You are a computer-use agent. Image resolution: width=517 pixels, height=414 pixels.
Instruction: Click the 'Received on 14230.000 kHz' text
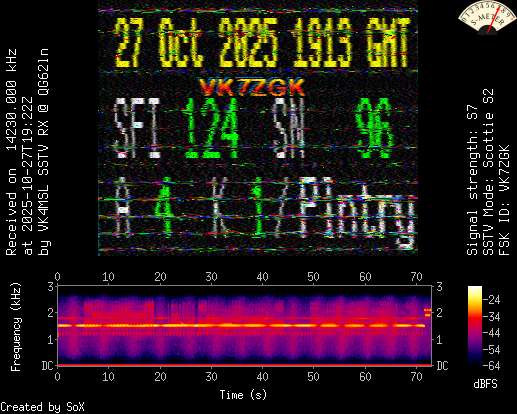point(11,152)
